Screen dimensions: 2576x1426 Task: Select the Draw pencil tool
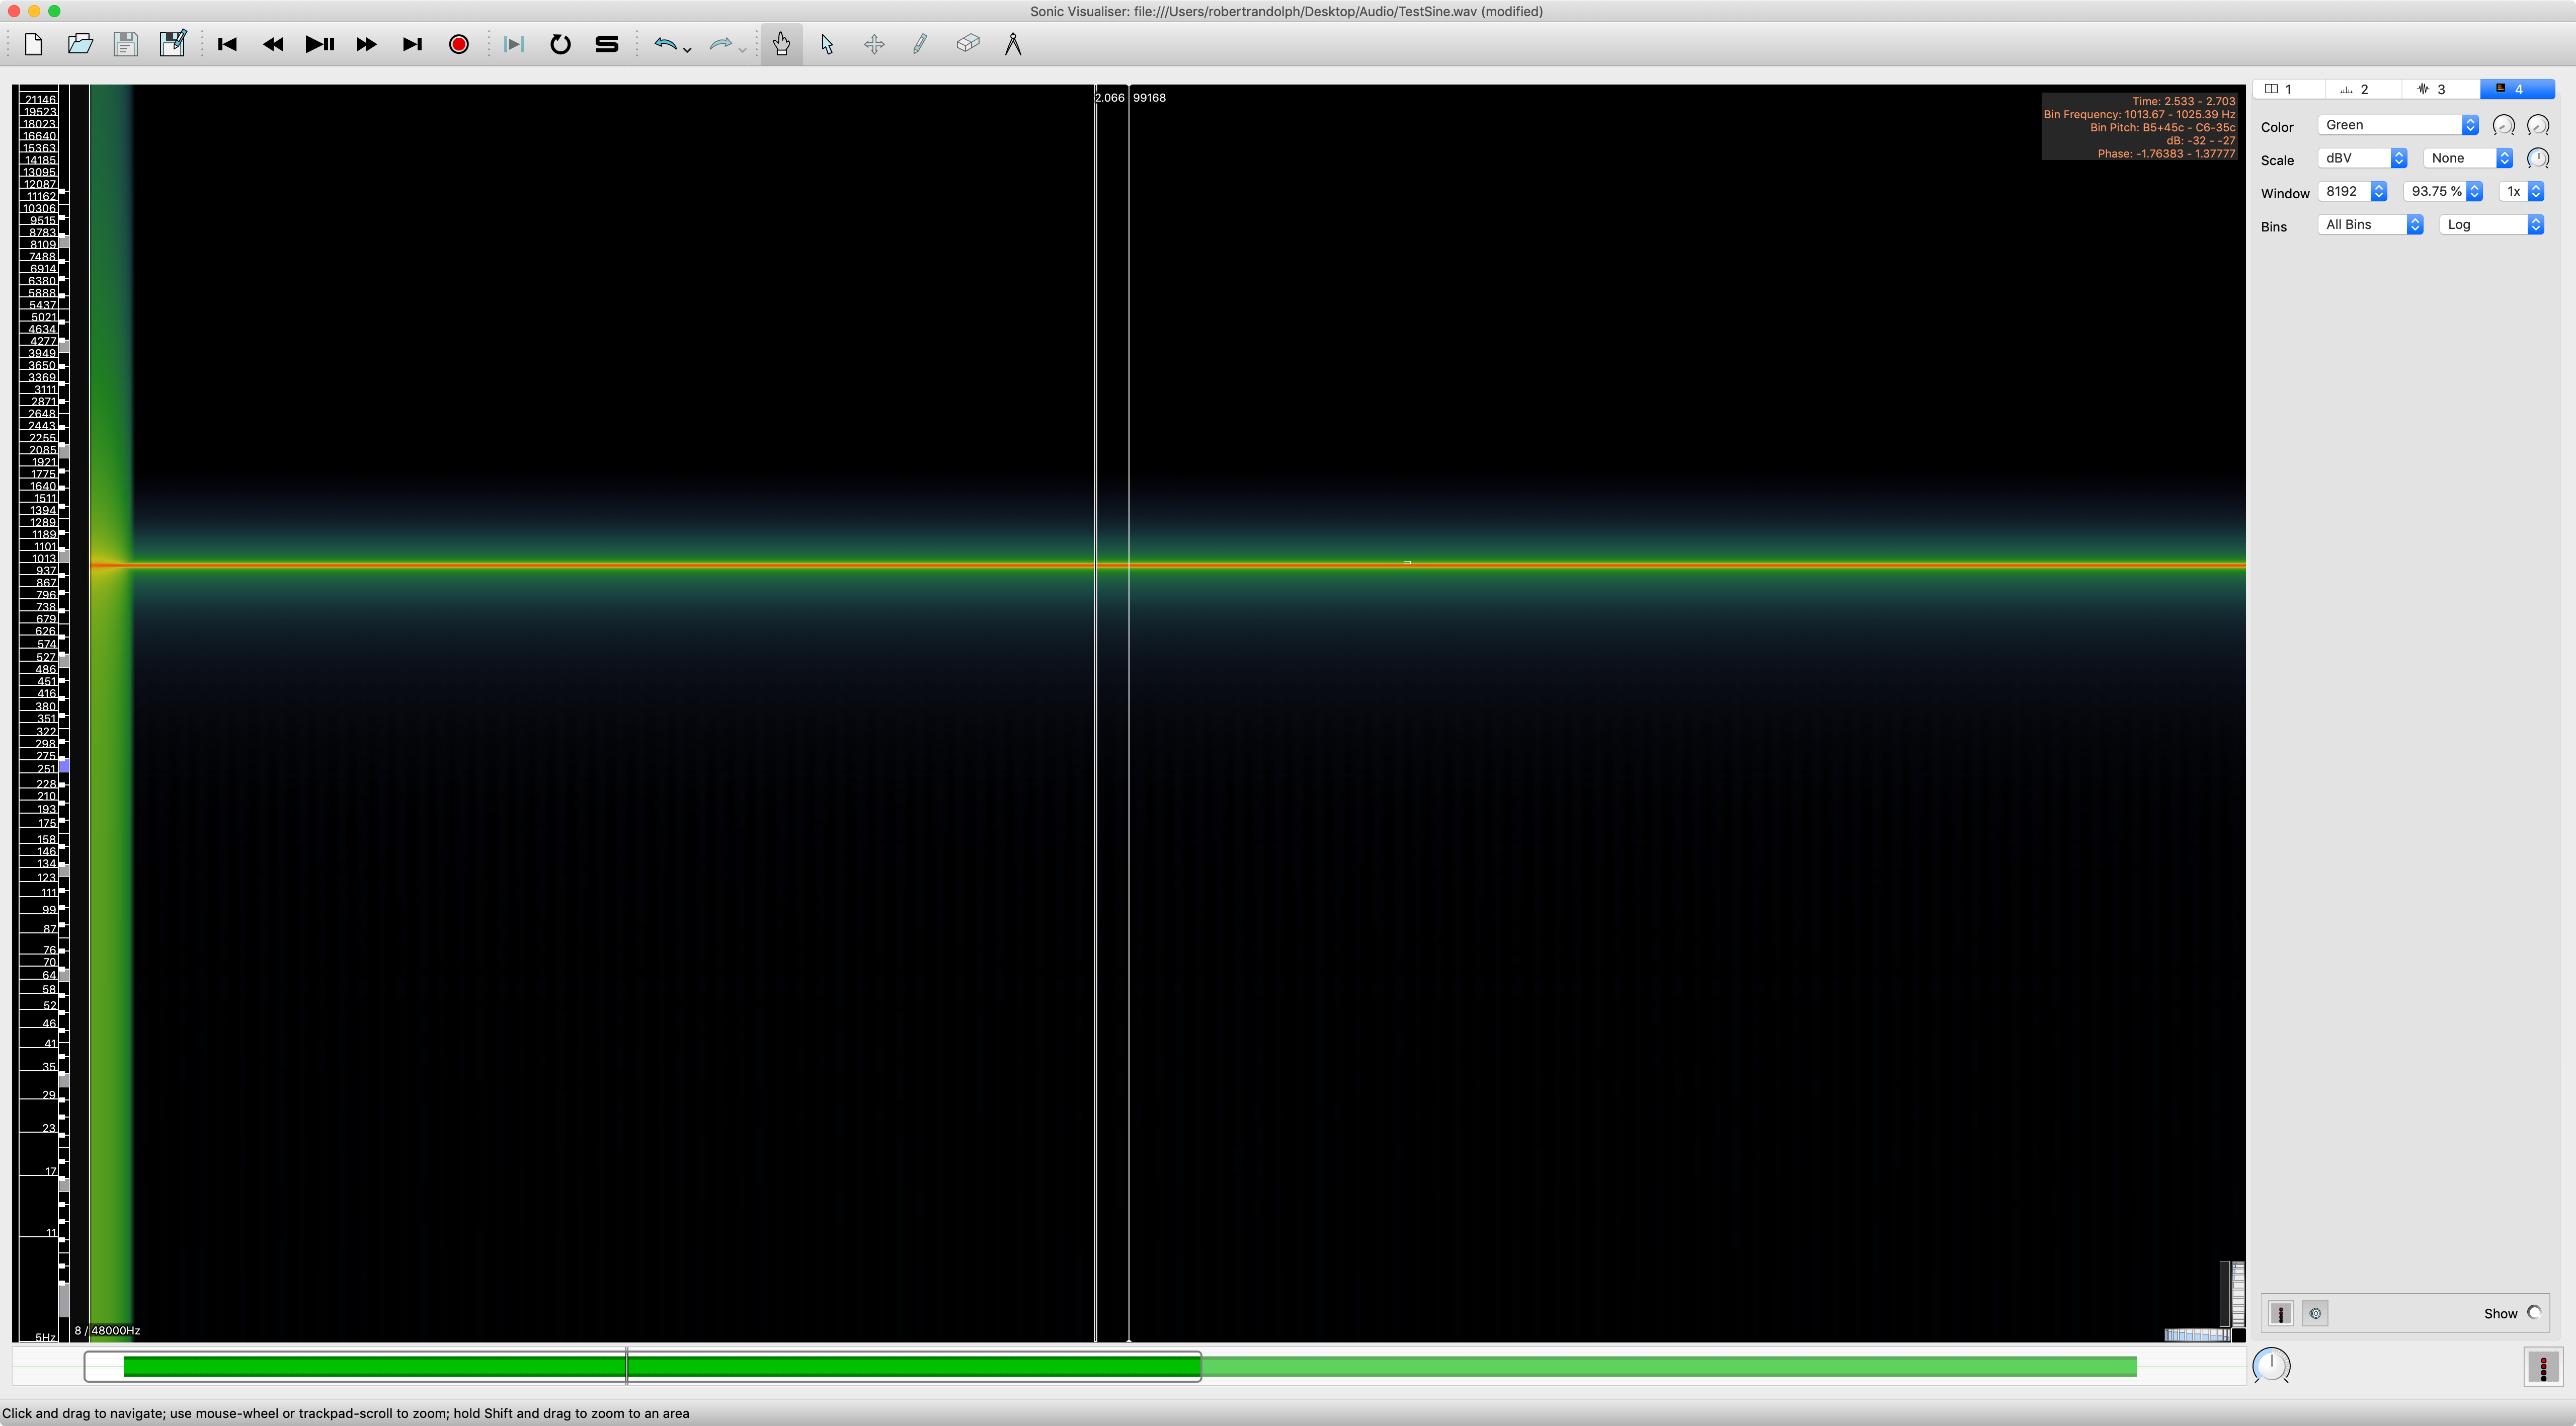[x=920, y=45]
